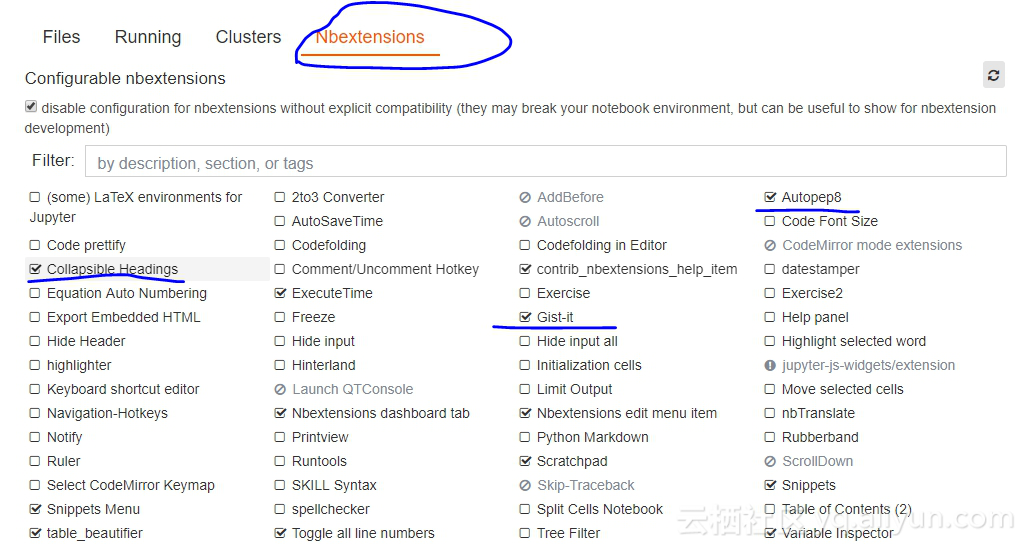
Task: Click the info icon beside jupyter-js-widgets/extension
Action: pyautogui.click(x=770, y=366)
